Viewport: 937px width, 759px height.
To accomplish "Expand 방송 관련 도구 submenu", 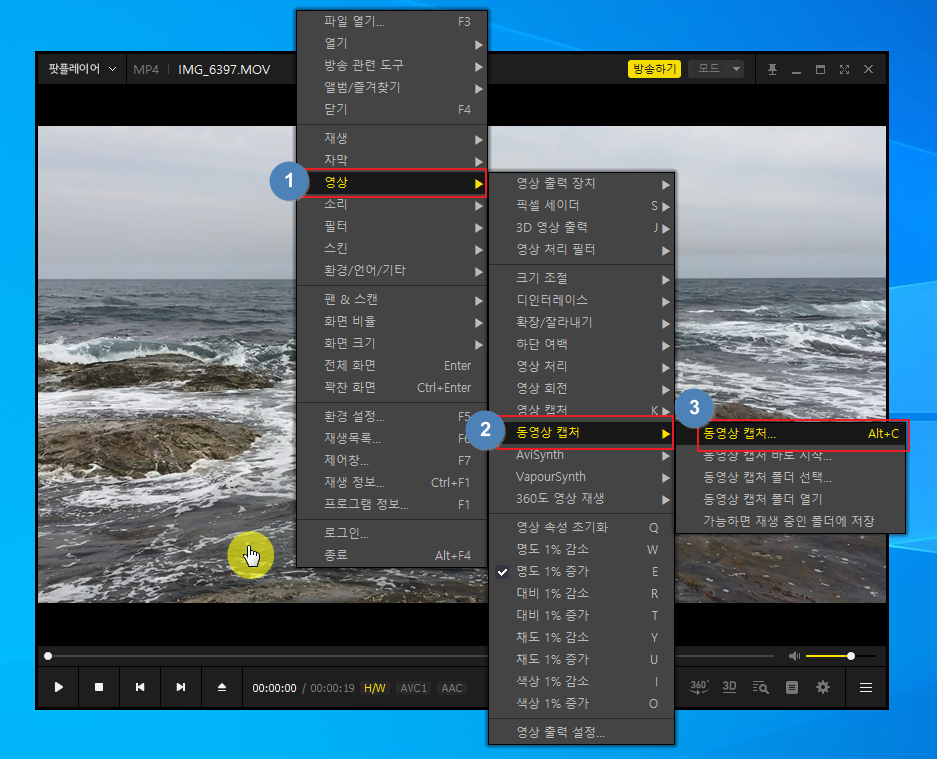I will pyautogui.click(x=392, y=66).
